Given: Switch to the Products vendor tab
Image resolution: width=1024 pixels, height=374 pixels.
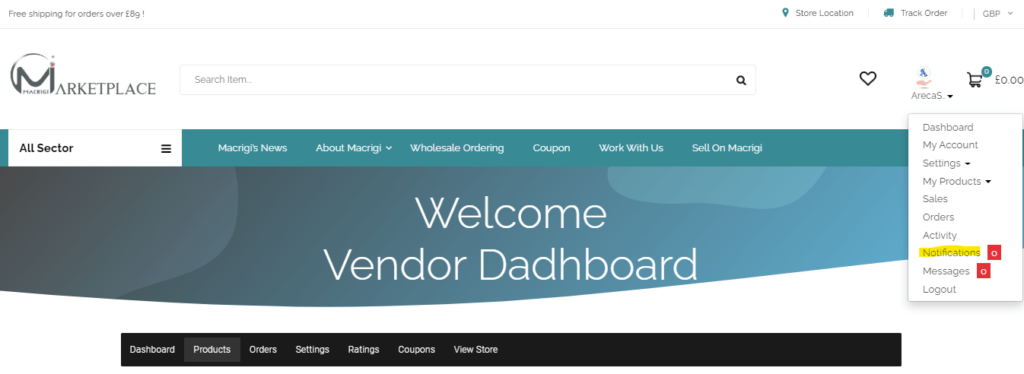Looking at the screenshot, I should (212, 350).
